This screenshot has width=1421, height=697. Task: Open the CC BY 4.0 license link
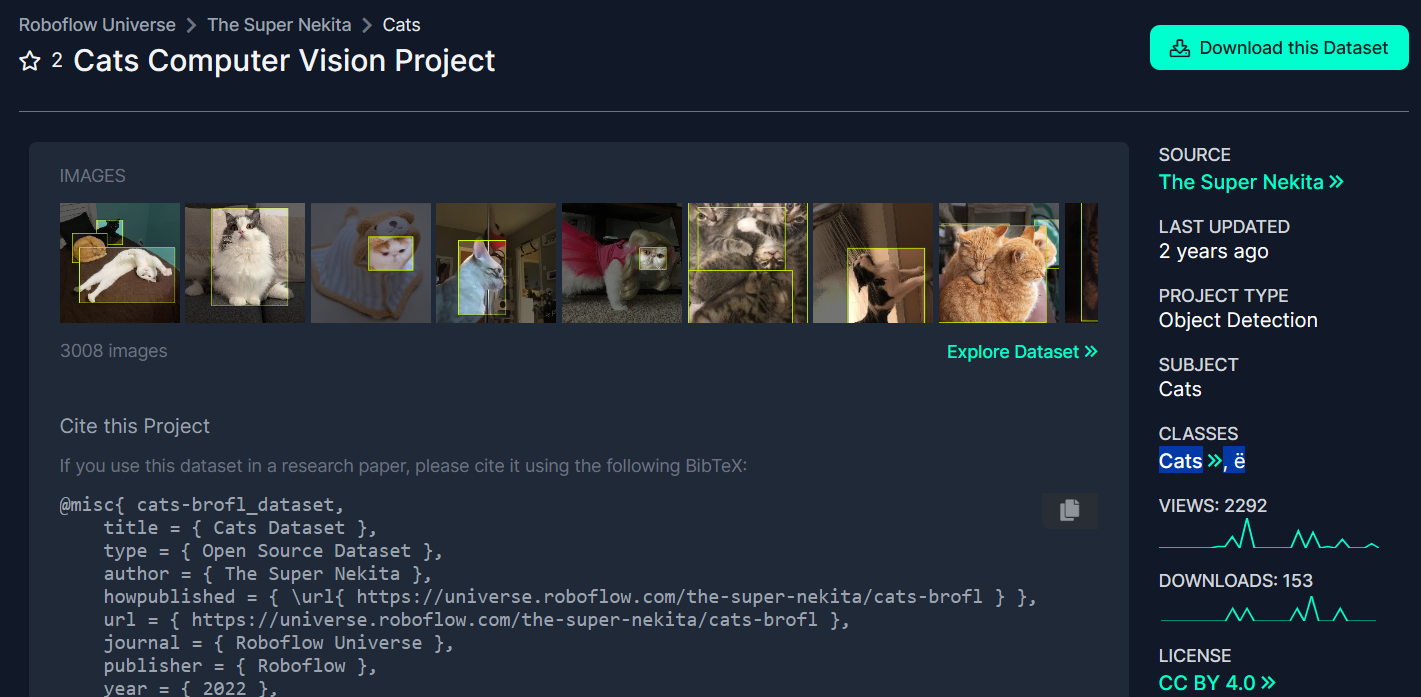[x=1217, y=683]
